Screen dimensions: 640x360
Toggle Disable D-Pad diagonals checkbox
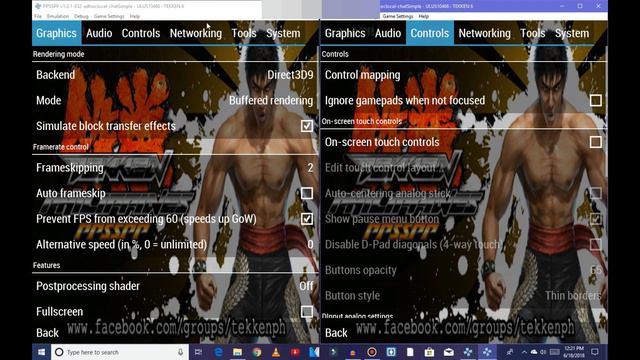[x=596, y=244]
